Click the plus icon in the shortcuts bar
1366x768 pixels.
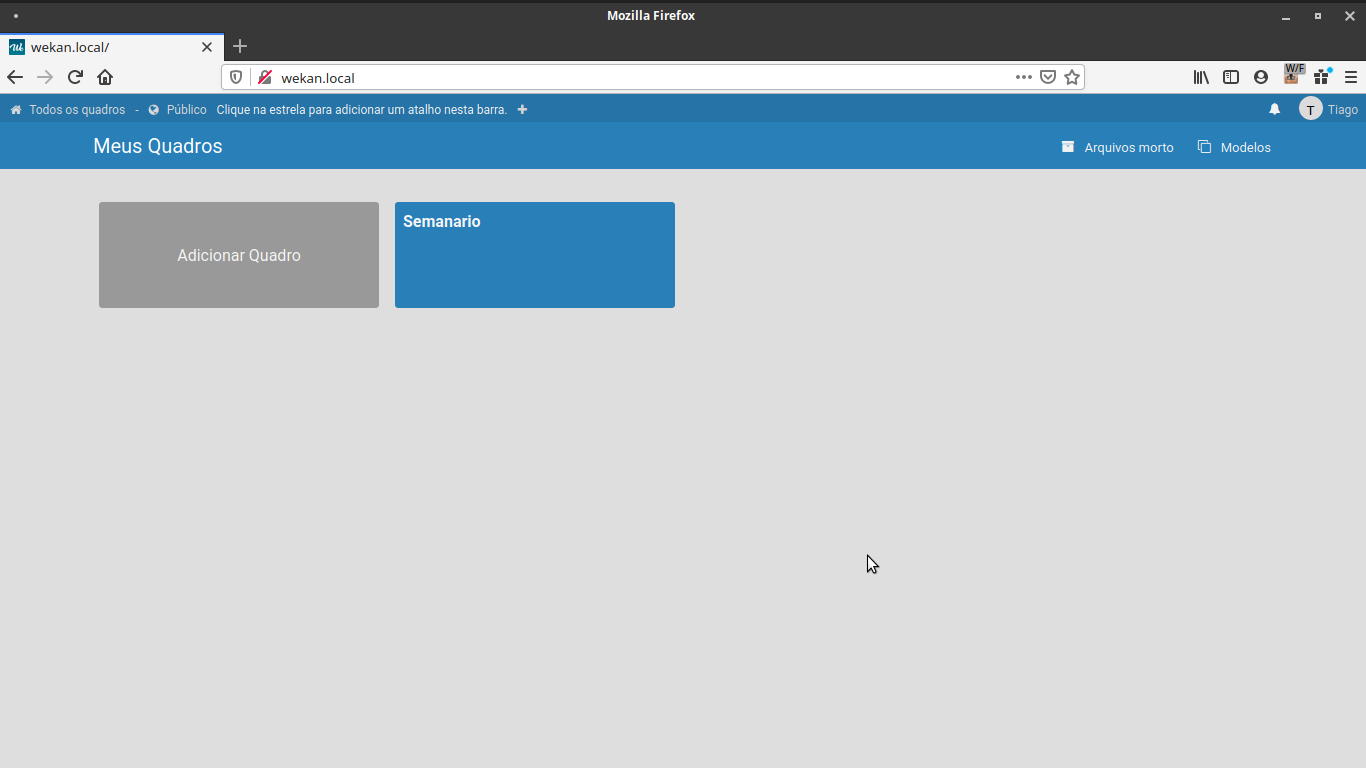coord(522,109)
